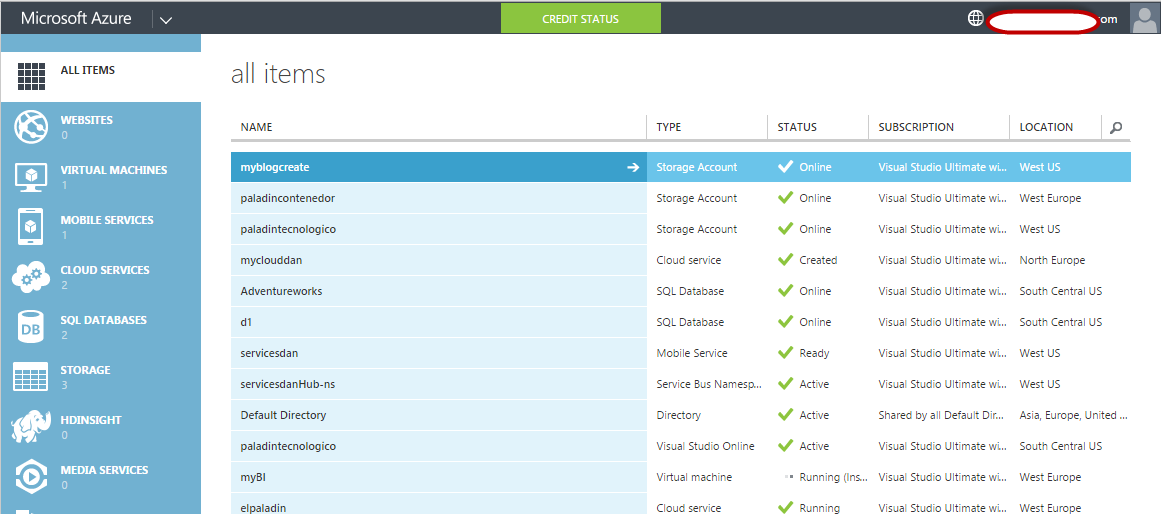Screen dimensions: 1161x514
Task: Sort items by the Status column header
Action: click(797, 127)
